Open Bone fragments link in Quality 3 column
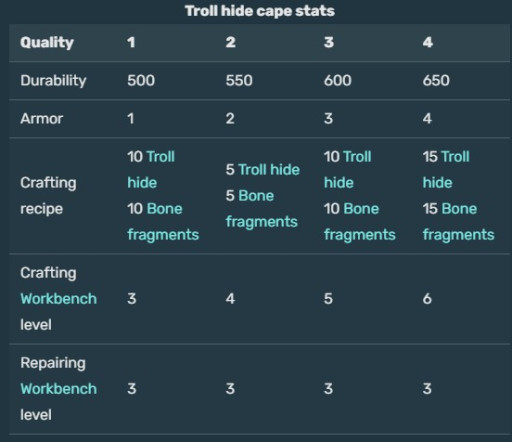Image resolution: width=512 pixels, height=442 pixels. pos(360,222)
